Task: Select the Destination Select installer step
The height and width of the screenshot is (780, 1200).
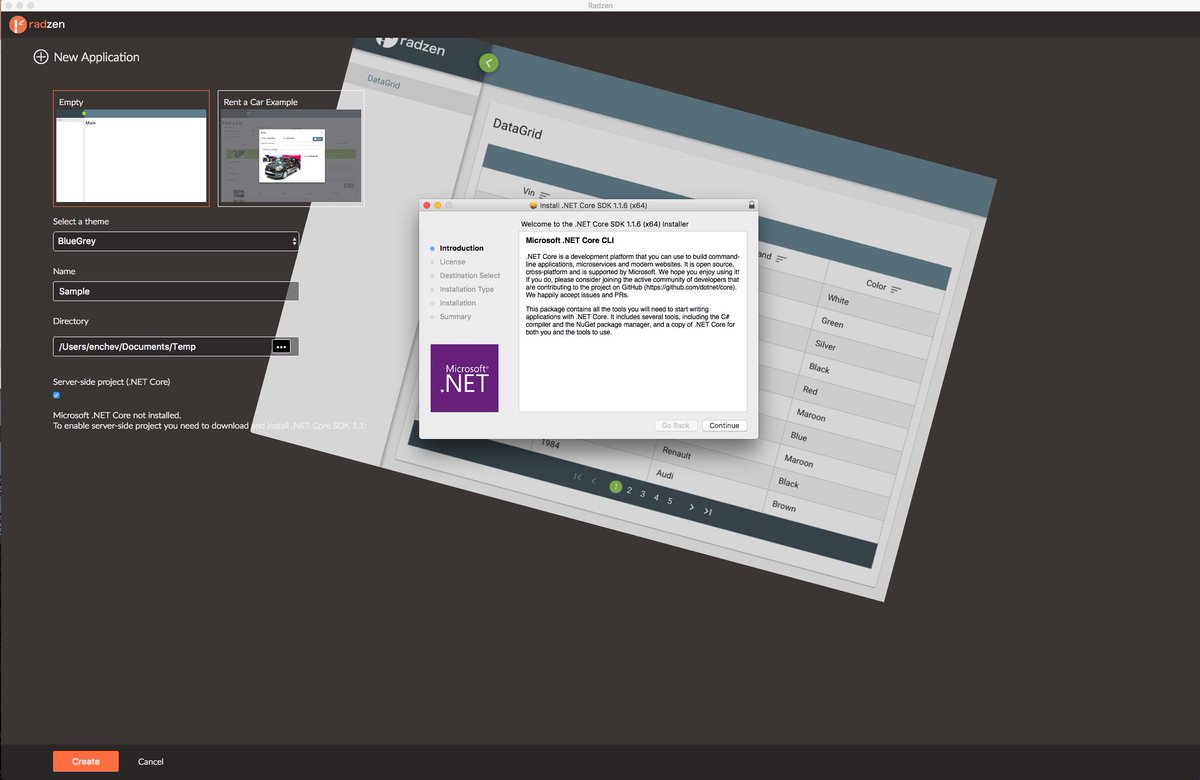Action: coord(469,275)
